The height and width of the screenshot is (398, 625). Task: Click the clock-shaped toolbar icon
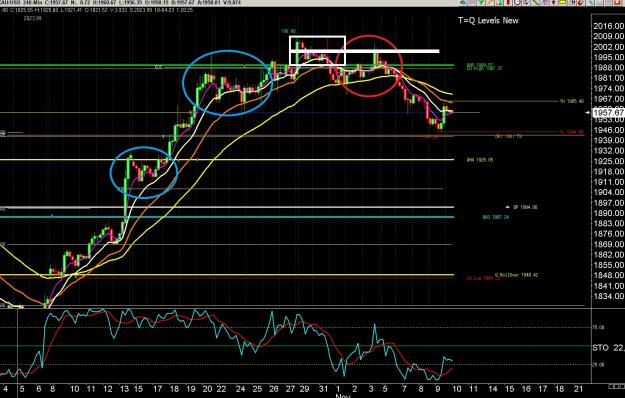[x=517, y=2]
